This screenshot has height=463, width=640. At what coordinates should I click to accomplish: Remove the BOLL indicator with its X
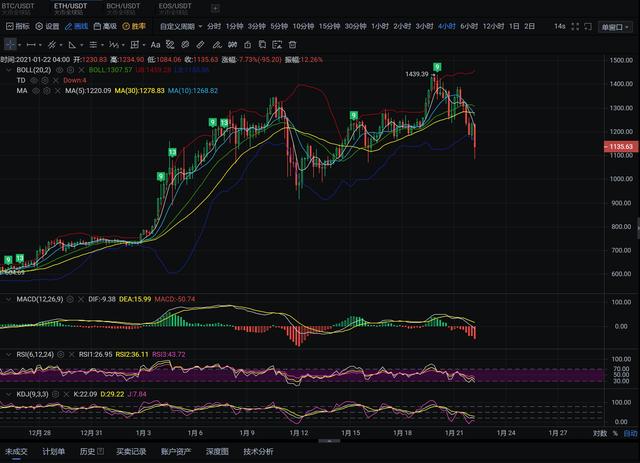point(81,70)
